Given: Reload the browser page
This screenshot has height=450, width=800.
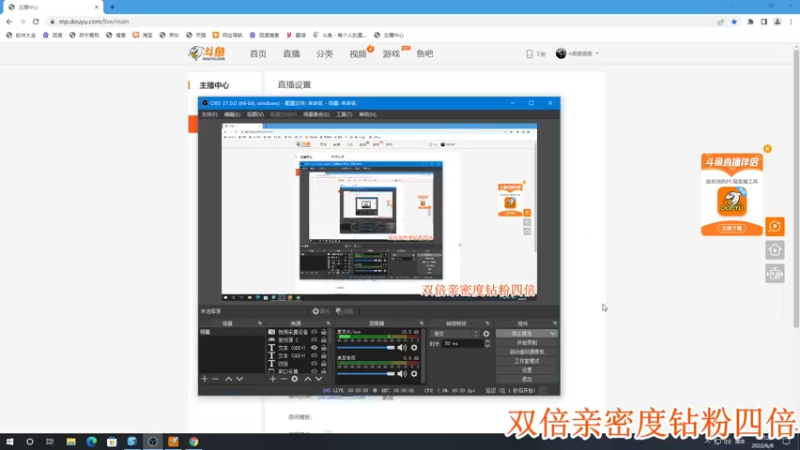Looking at the screenshot, I should pos(36,21).
